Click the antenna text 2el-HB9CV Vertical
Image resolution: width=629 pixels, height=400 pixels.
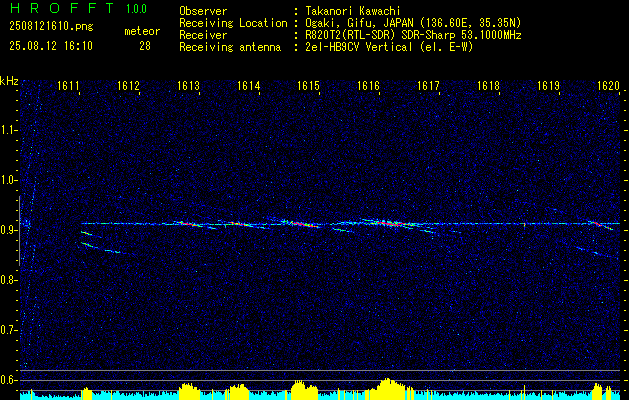359,47
